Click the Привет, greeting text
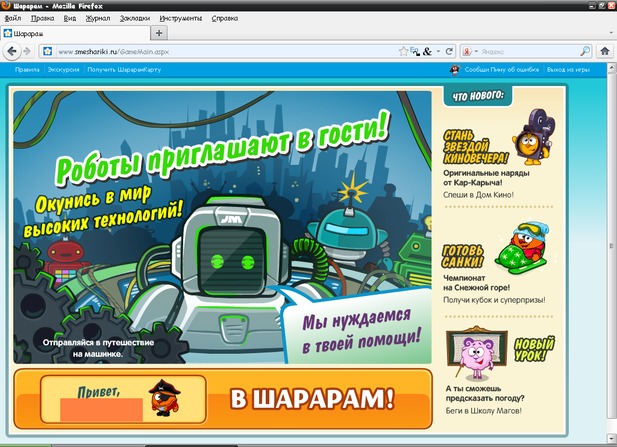This screenshot has width=617, height=447. point(99,392)
